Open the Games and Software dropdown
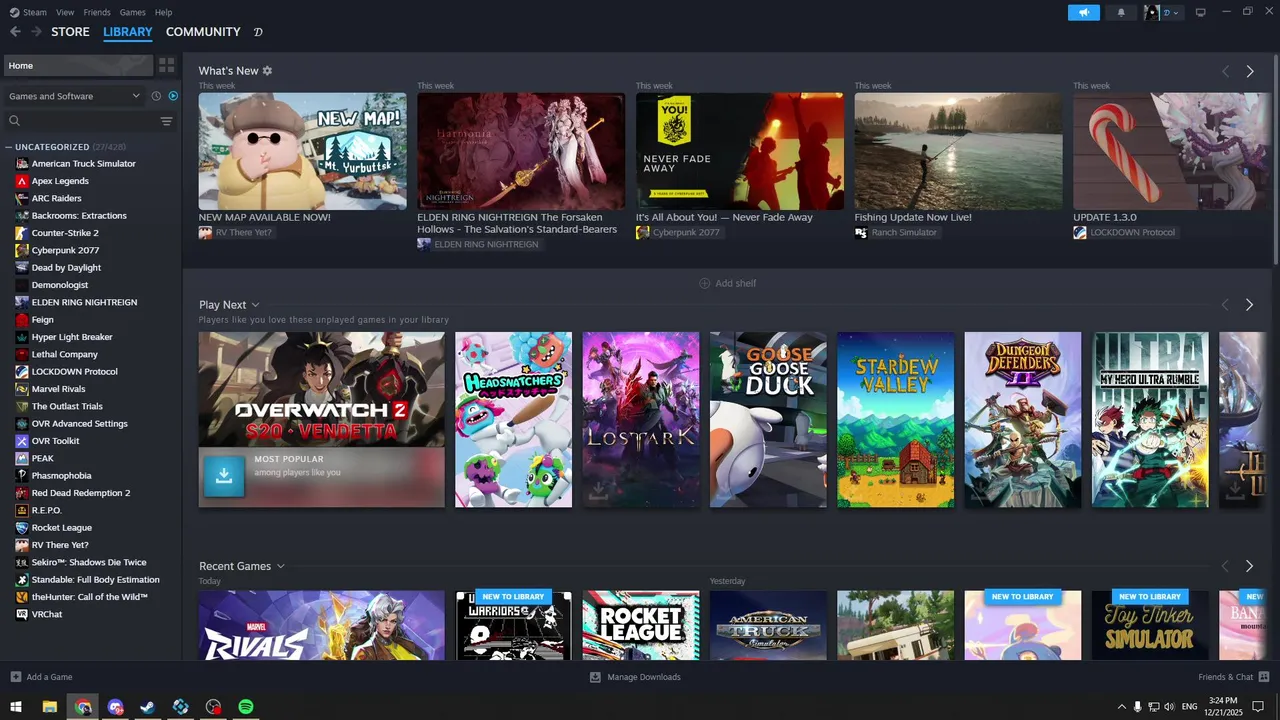This screenshot has width=1280, height=720. coord(74,96)
